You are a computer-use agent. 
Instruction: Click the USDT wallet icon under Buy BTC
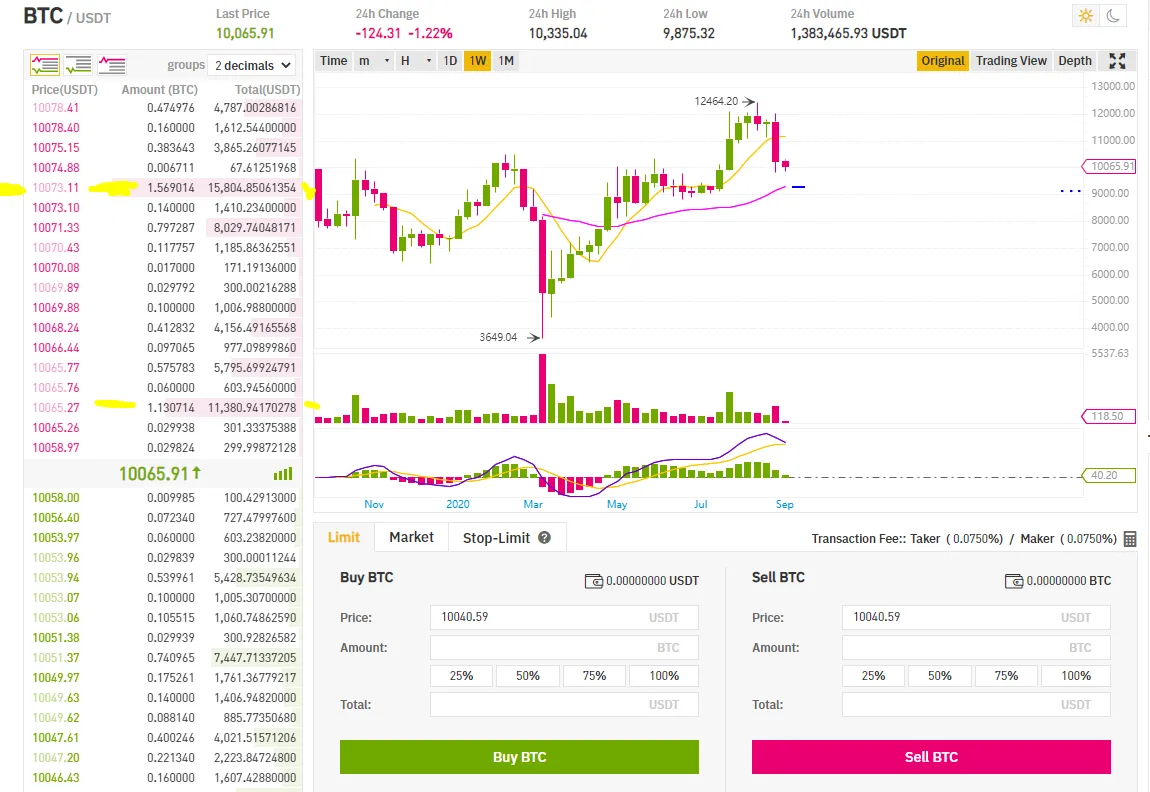pos(593,581)
